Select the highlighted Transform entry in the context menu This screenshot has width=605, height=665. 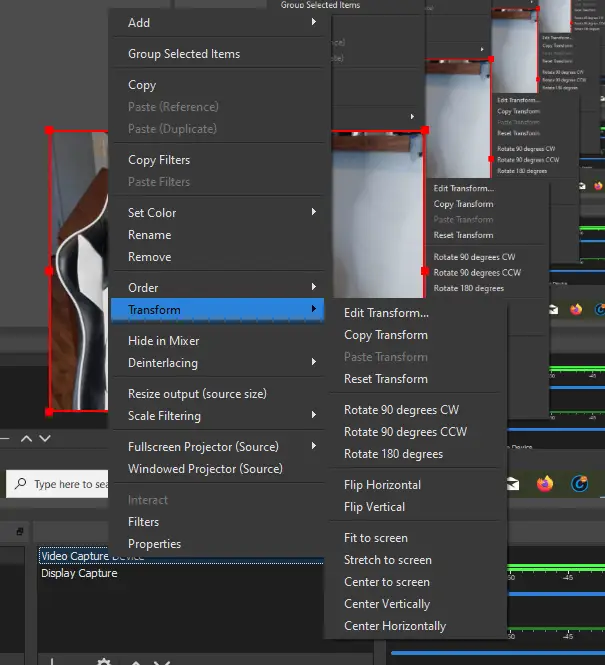pos(217,310)
